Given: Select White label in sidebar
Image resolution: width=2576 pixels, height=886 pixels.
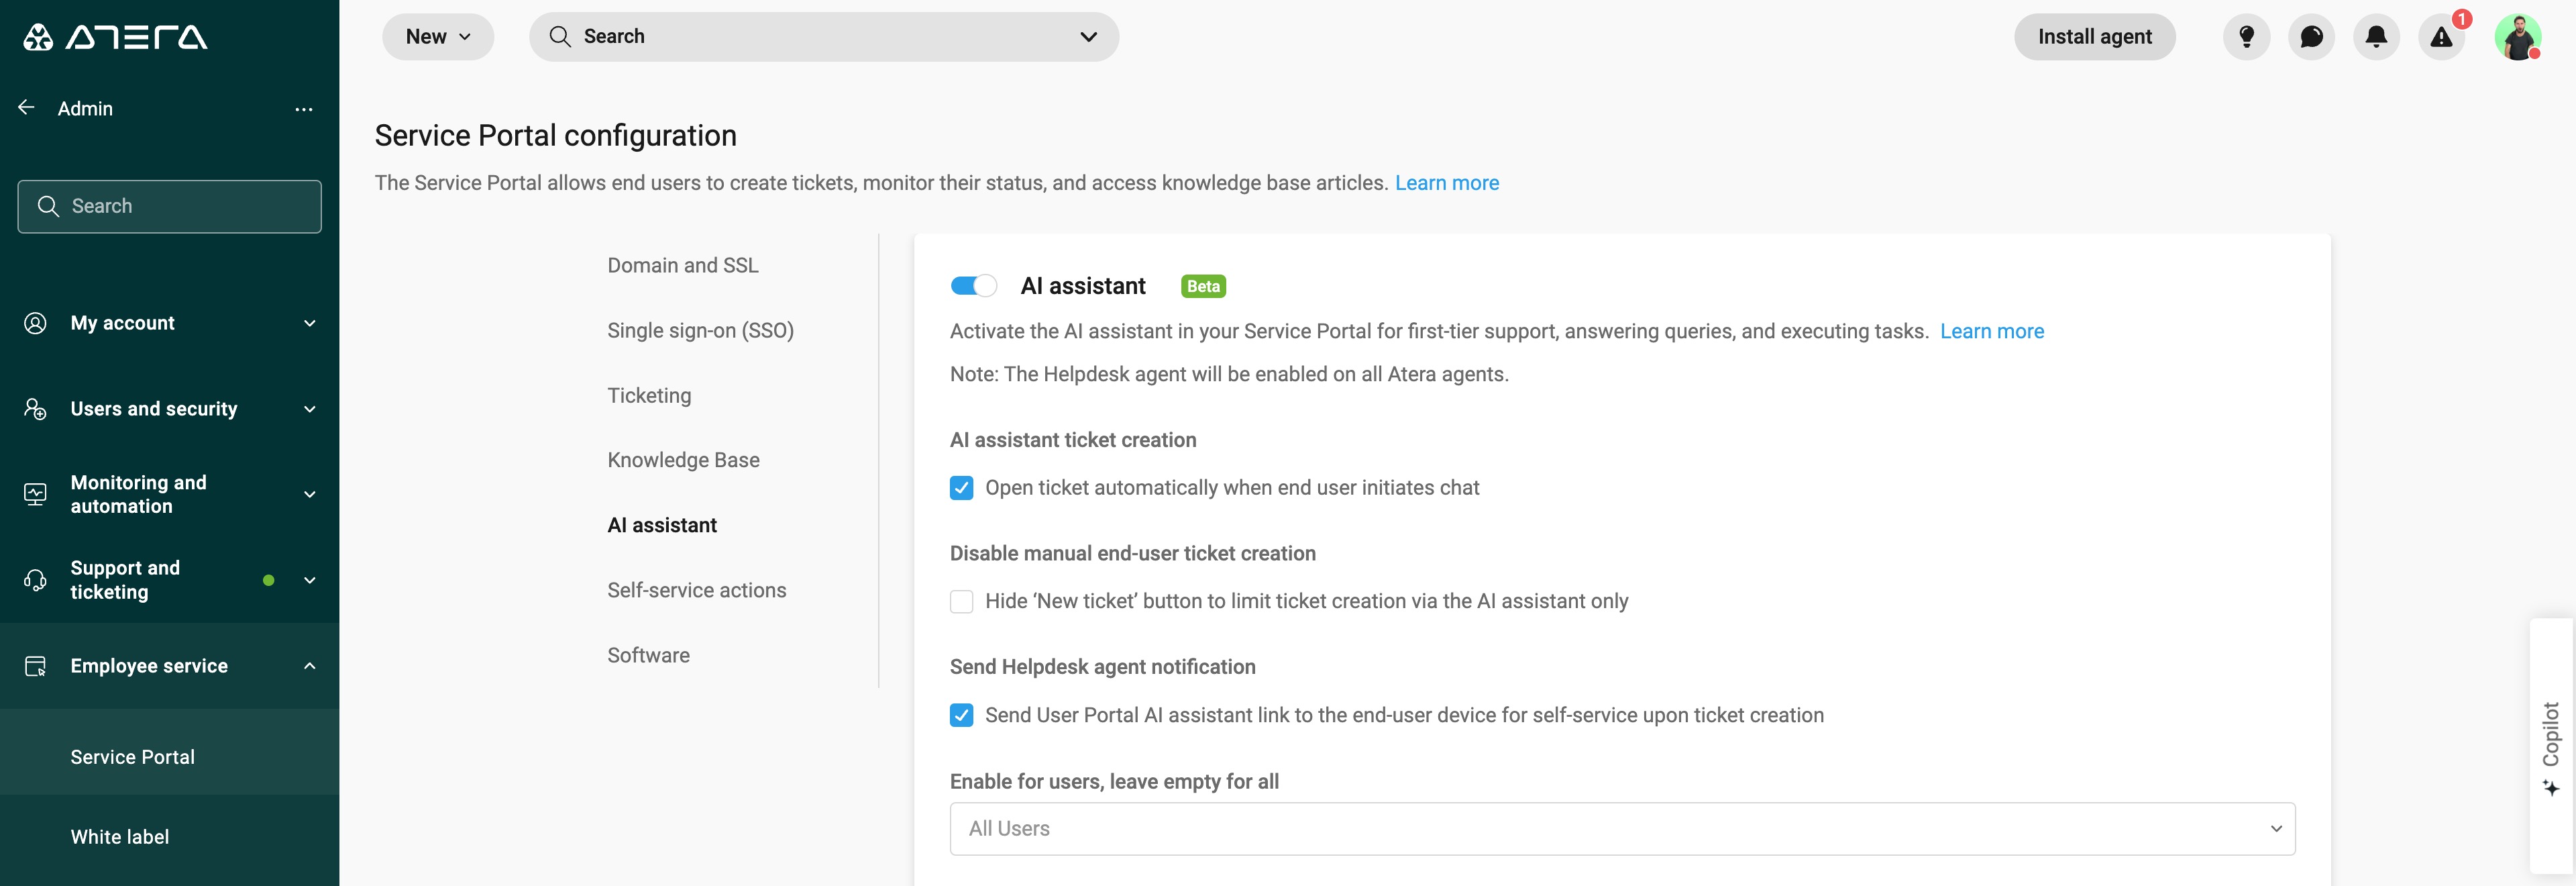Looking at the screenshot, I should coord(119,837).
